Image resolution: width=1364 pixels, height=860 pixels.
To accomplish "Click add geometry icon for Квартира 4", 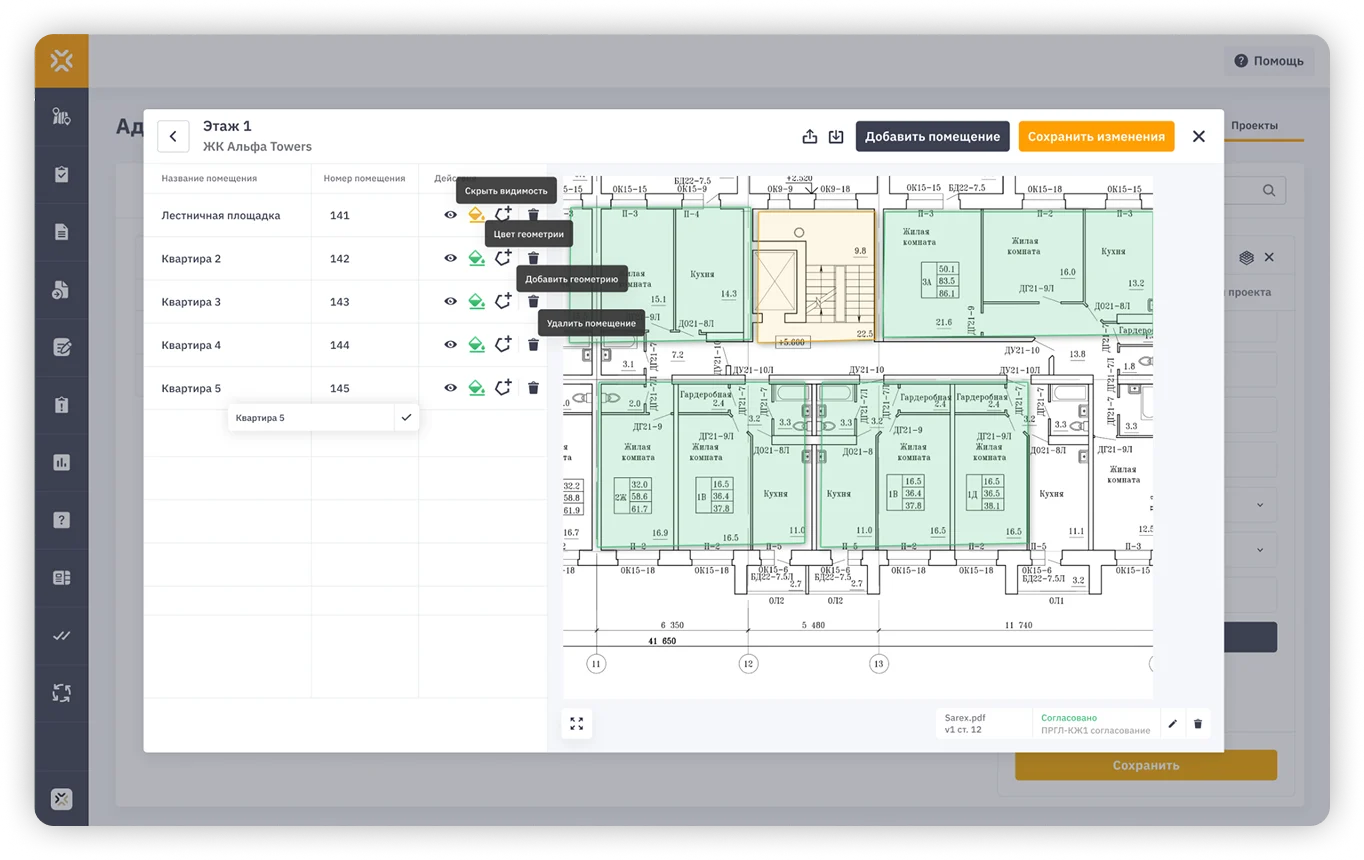I will point(503,344).
